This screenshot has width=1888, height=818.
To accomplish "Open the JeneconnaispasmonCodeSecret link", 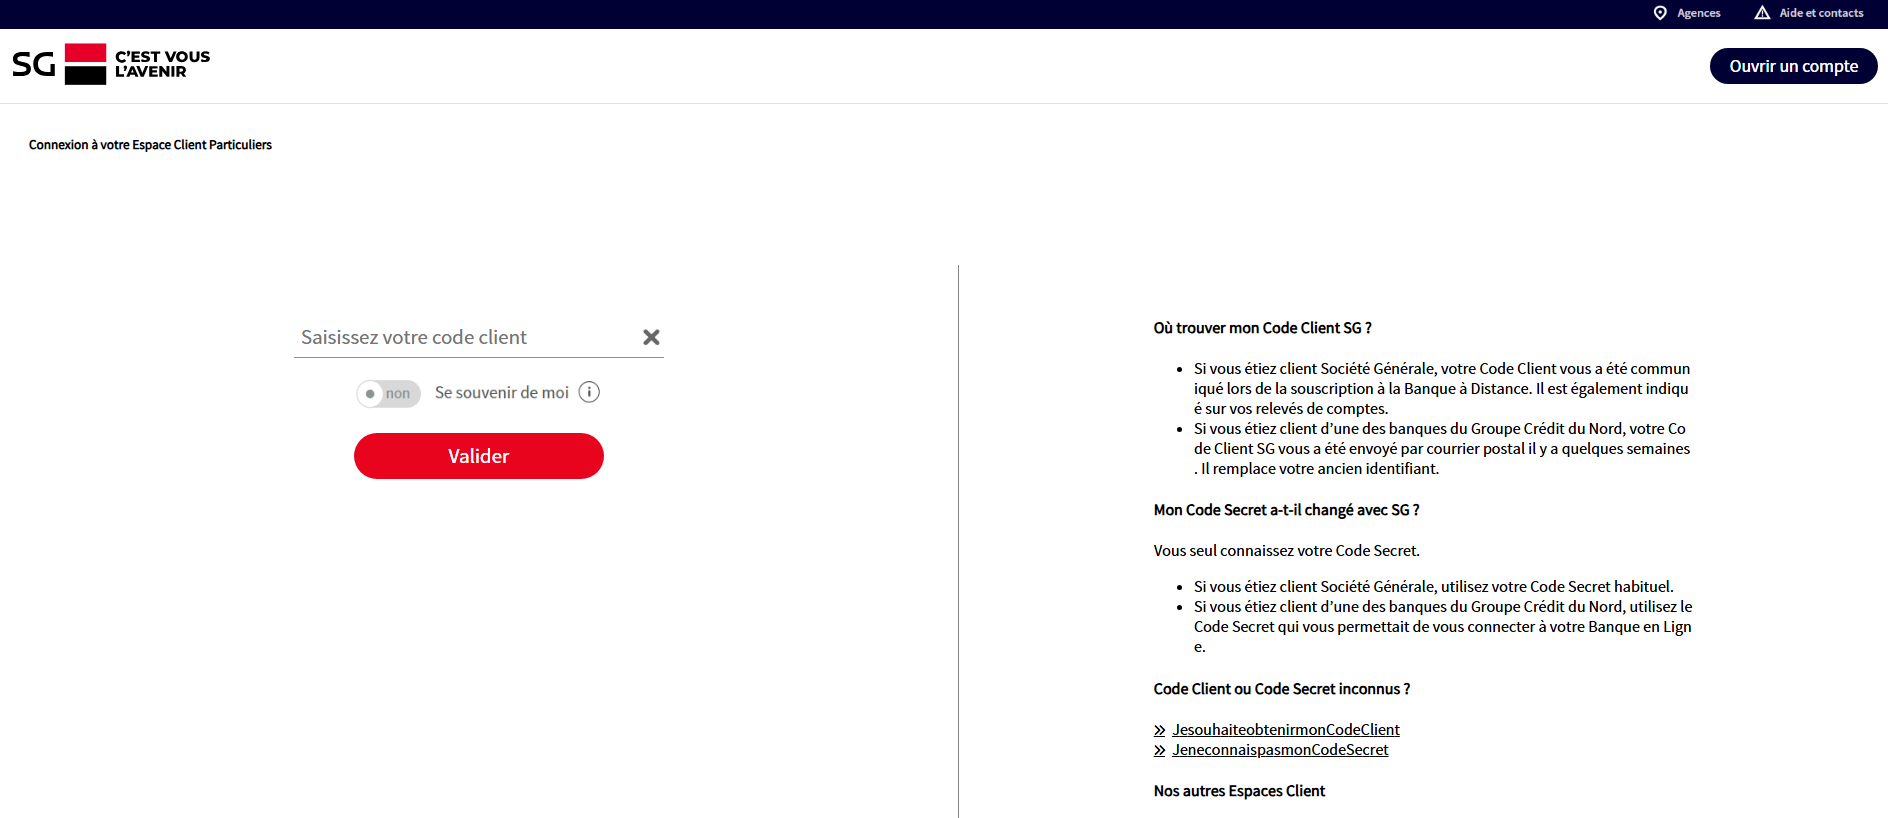I will (1280, 750).
